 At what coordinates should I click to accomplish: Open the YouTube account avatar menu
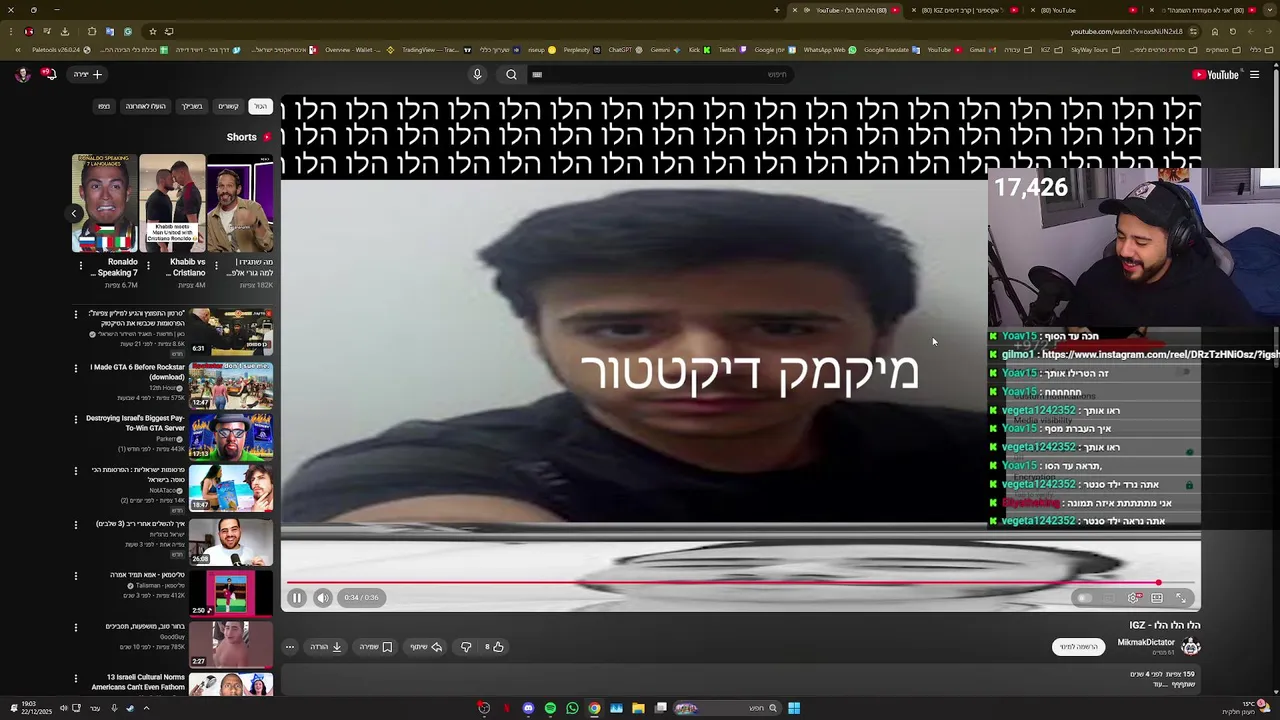point(22,74)
